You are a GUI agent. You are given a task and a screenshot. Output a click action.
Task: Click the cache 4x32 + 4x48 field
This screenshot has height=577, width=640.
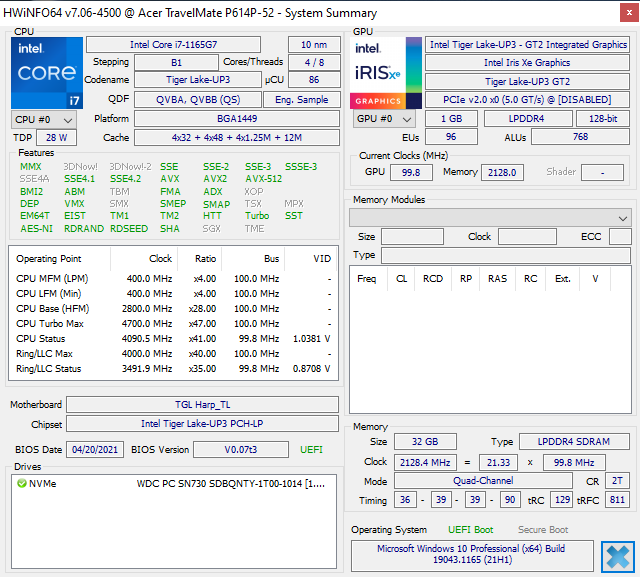coord(237,138)
